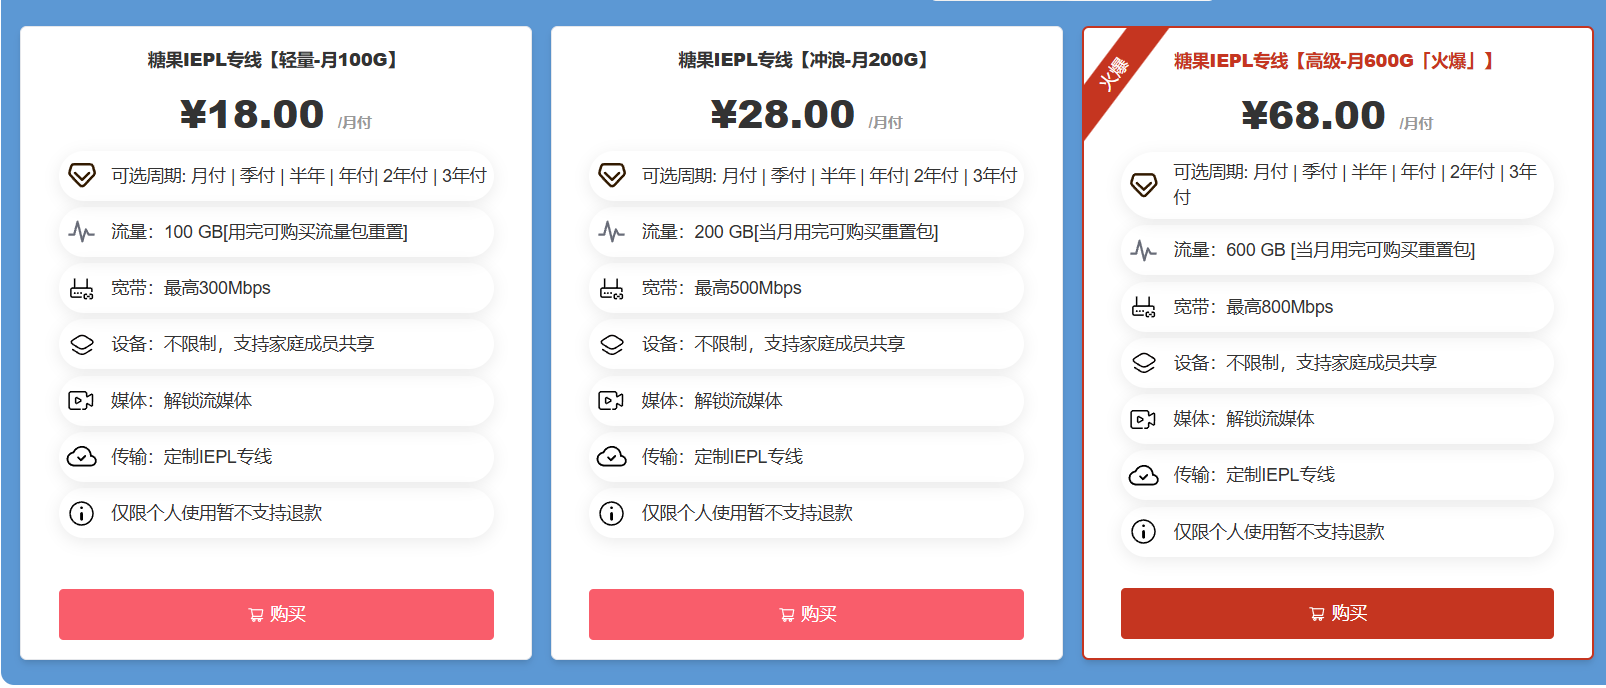Click the 购买 button for the ¥18.00 plan
The height and width of the screenshot is (688, 1606).
[276, 614]
